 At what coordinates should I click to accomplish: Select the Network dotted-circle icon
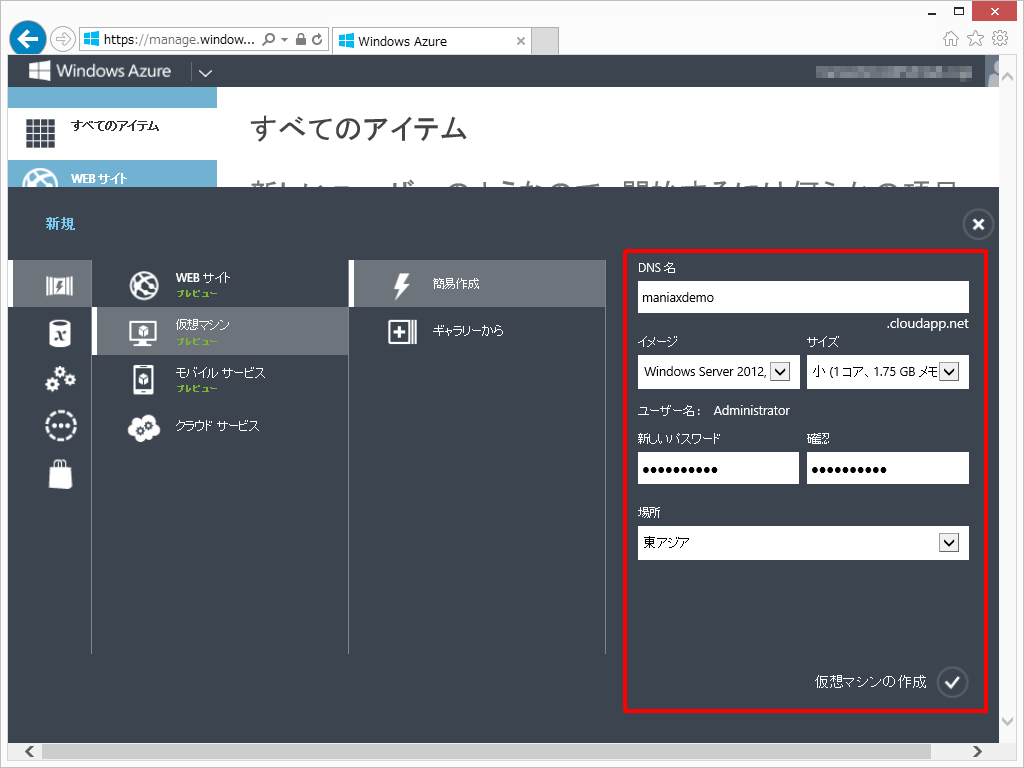(x=60, y=426)
